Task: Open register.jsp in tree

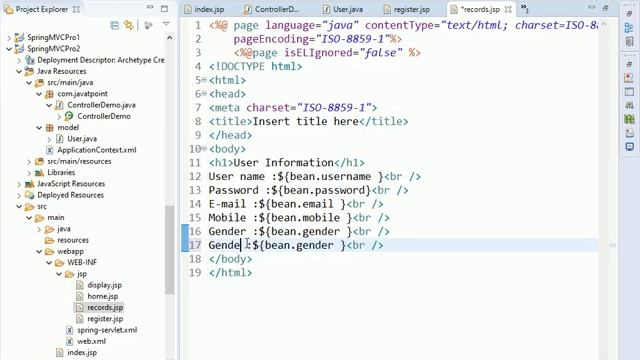Action: [x=105, y=319]
